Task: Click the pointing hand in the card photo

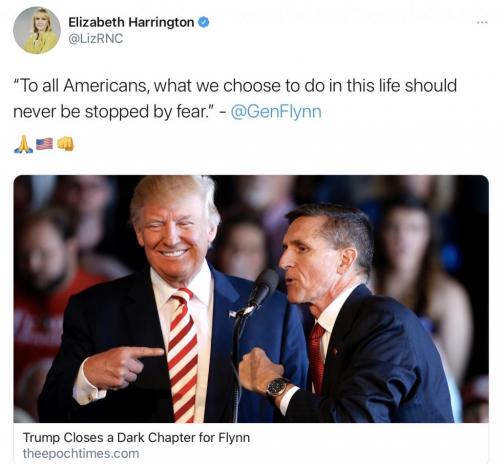Action: [x=120, y=367]
